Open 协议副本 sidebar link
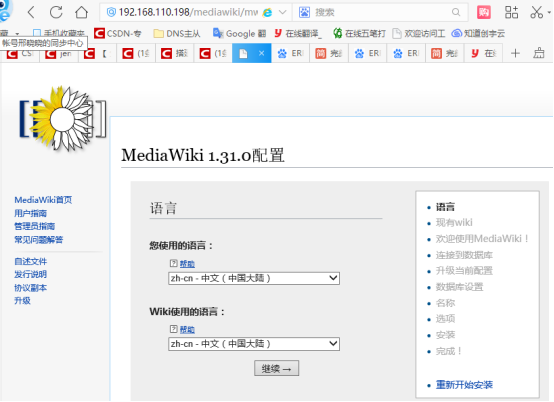 coord(30,288)
